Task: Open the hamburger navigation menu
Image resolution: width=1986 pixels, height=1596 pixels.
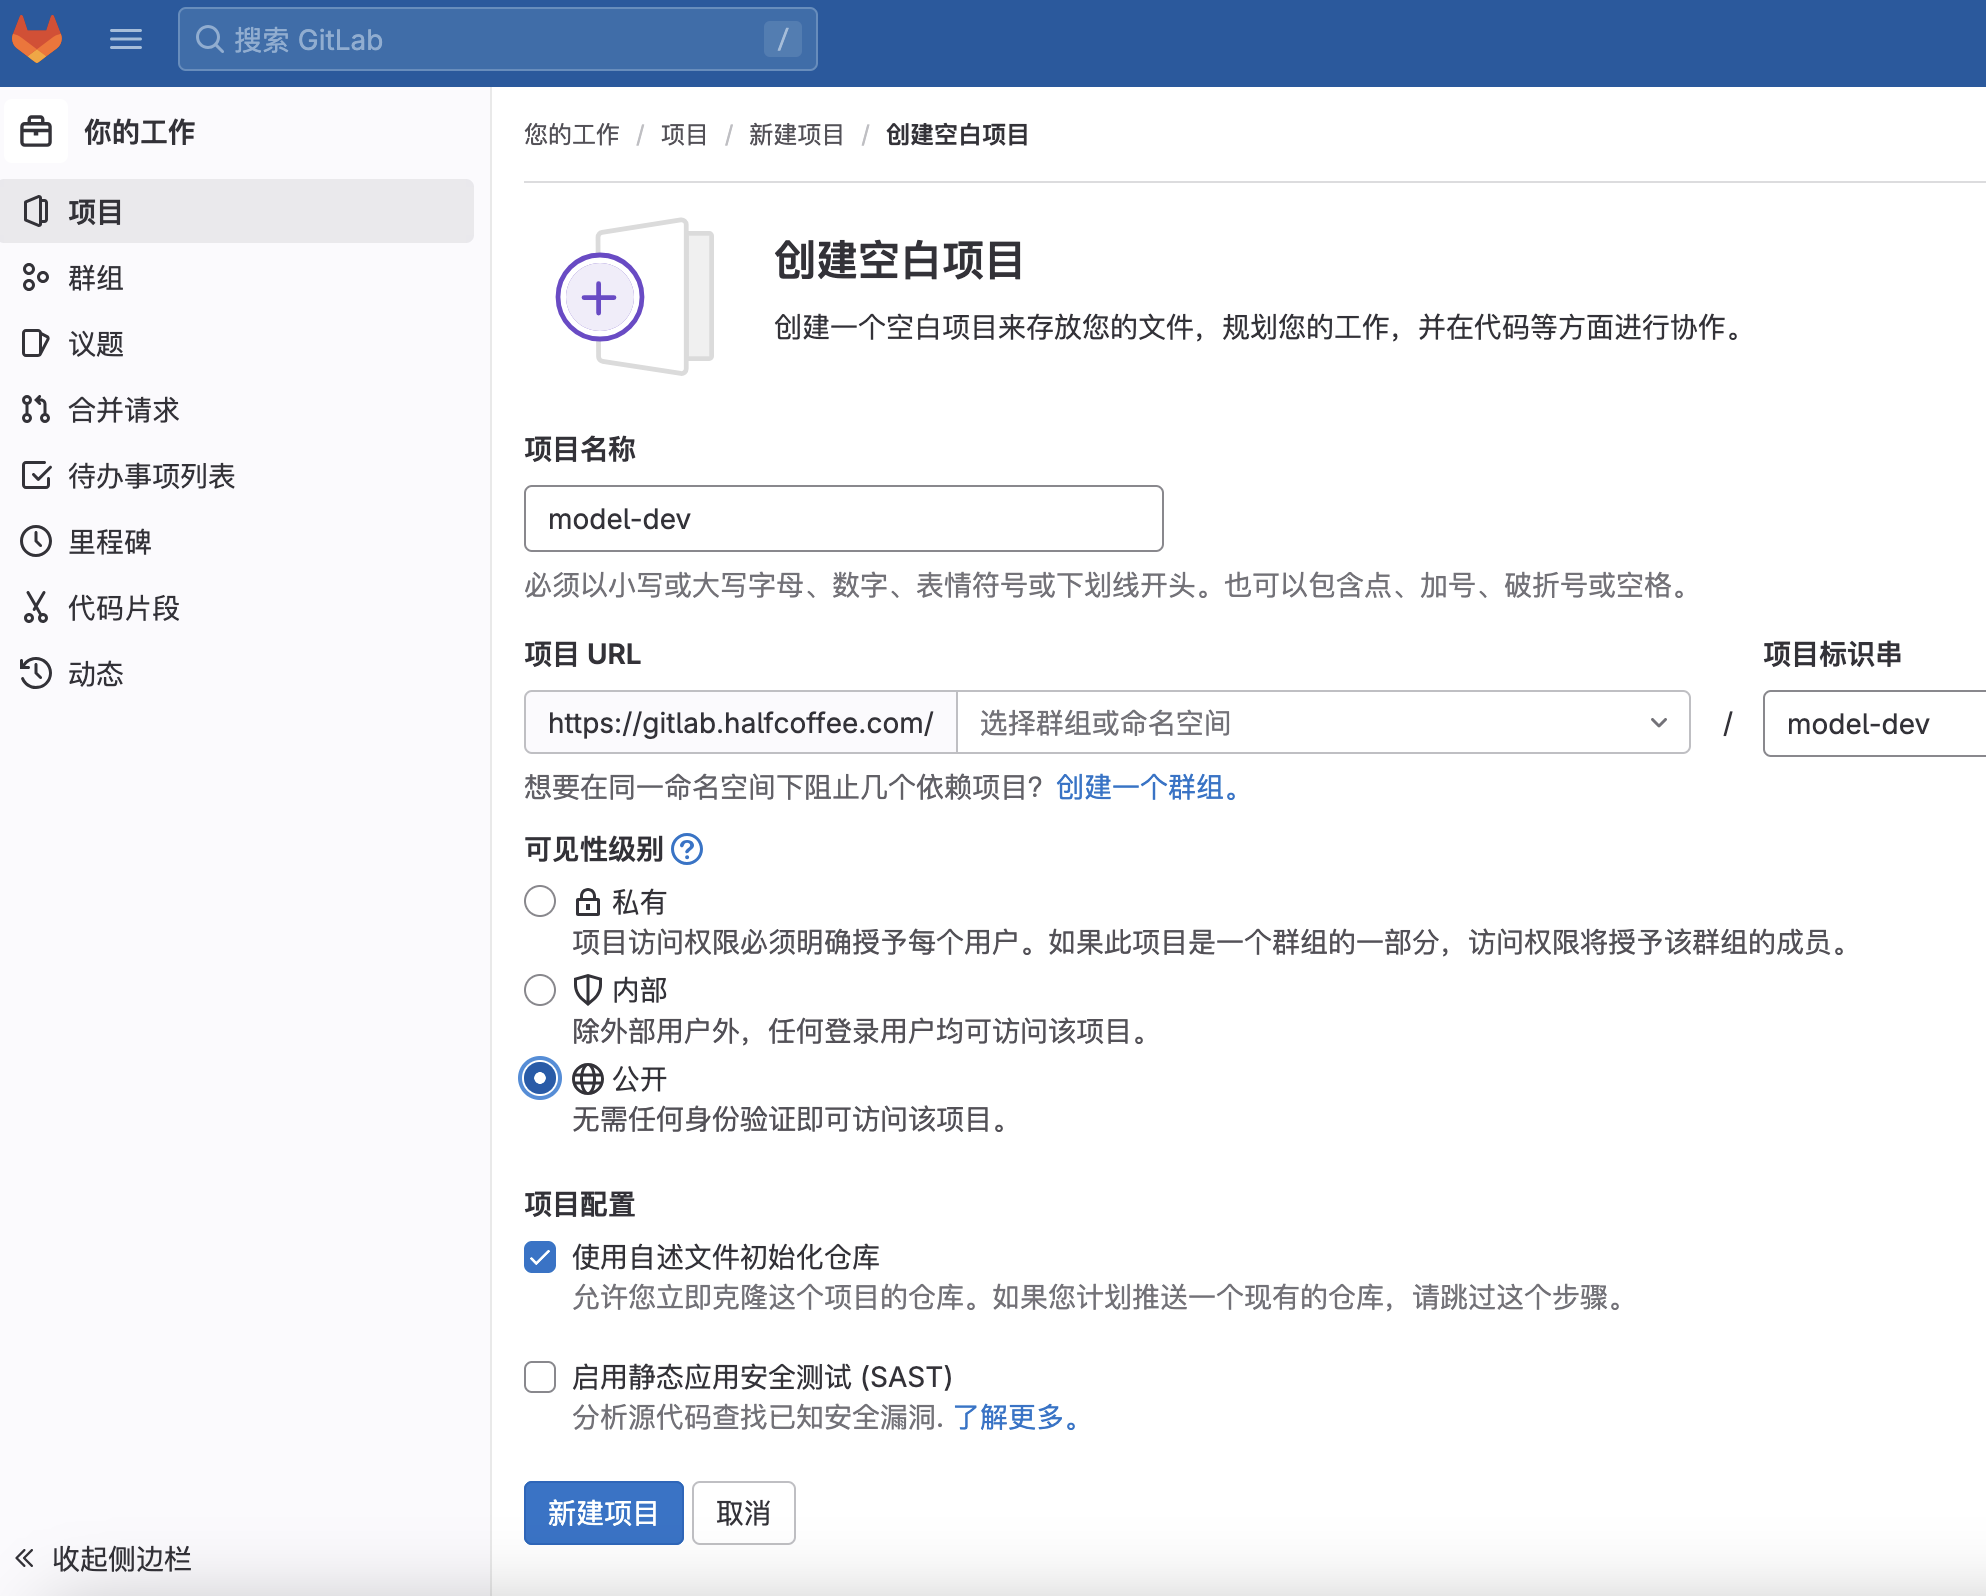Action: (x=126, y=39)
